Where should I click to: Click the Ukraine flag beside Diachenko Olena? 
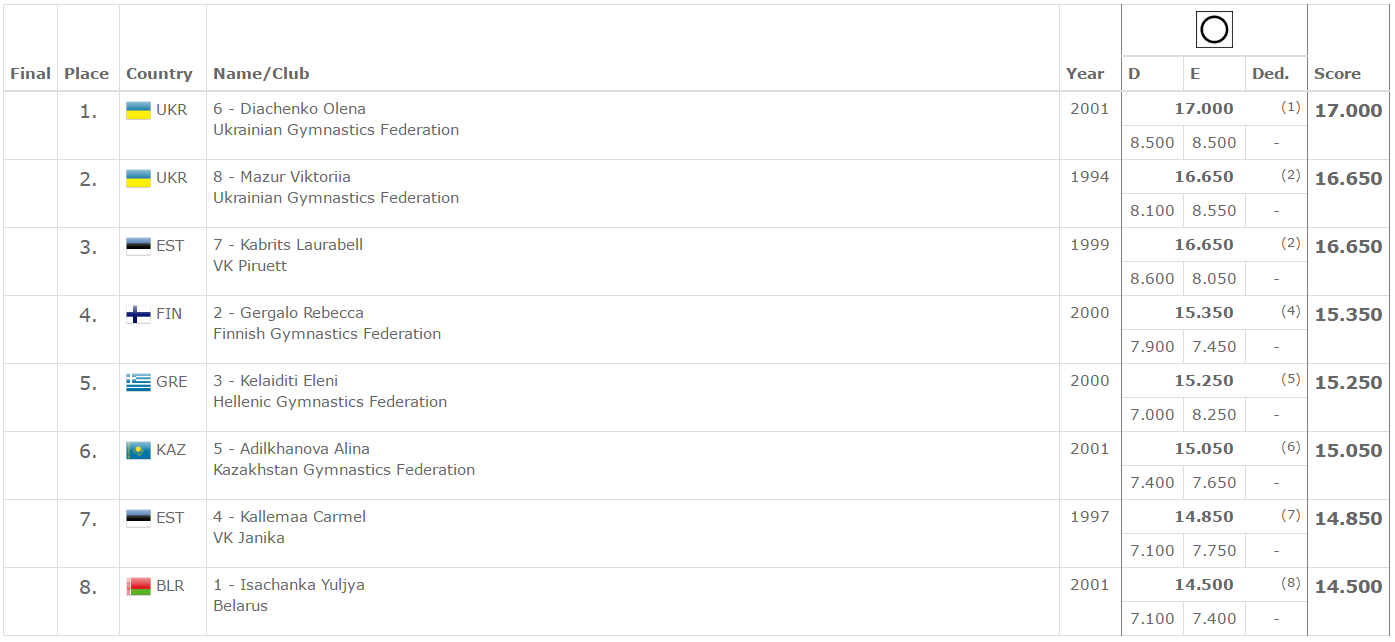138,110
